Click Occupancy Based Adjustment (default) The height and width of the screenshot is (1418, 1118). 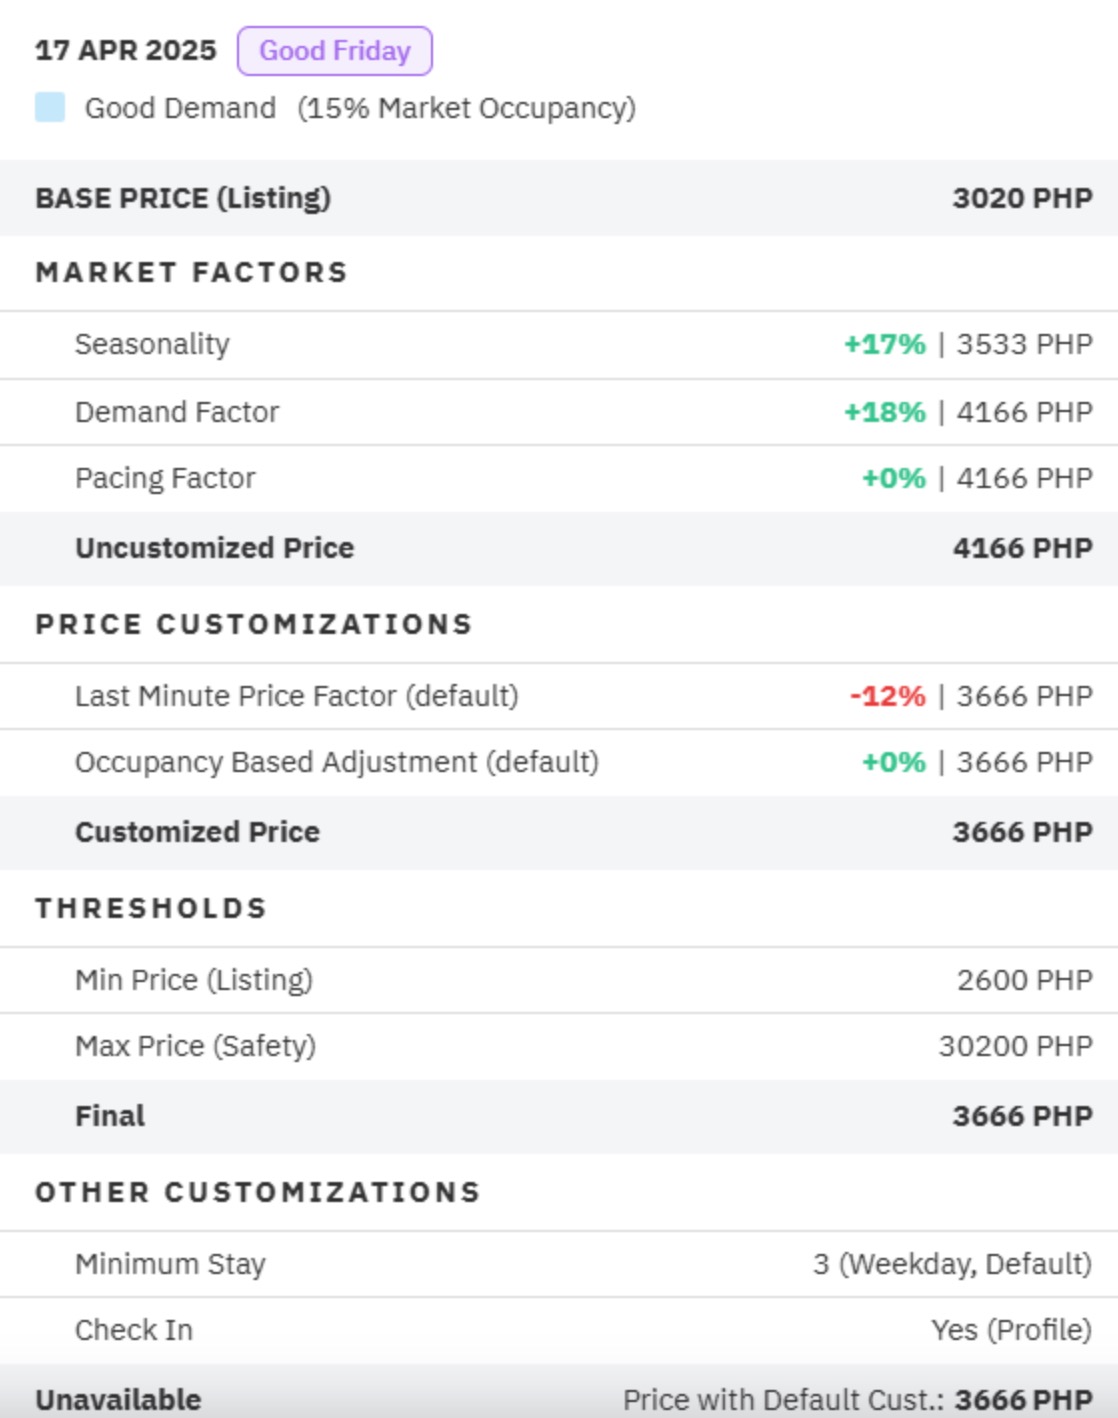[337, 762]
